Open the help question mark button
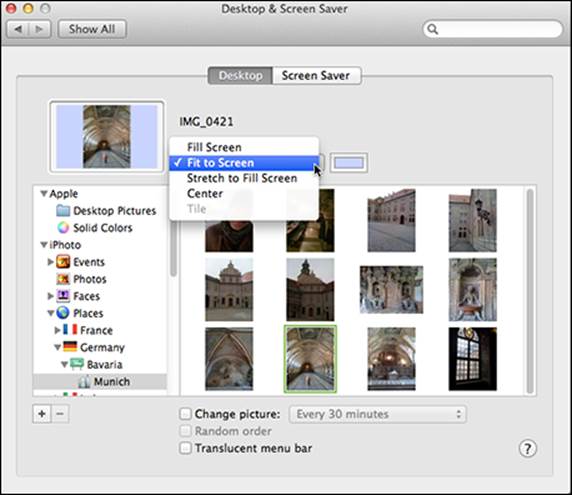The width and height of the screenshot is (572, 495). (x=527, y=448)
